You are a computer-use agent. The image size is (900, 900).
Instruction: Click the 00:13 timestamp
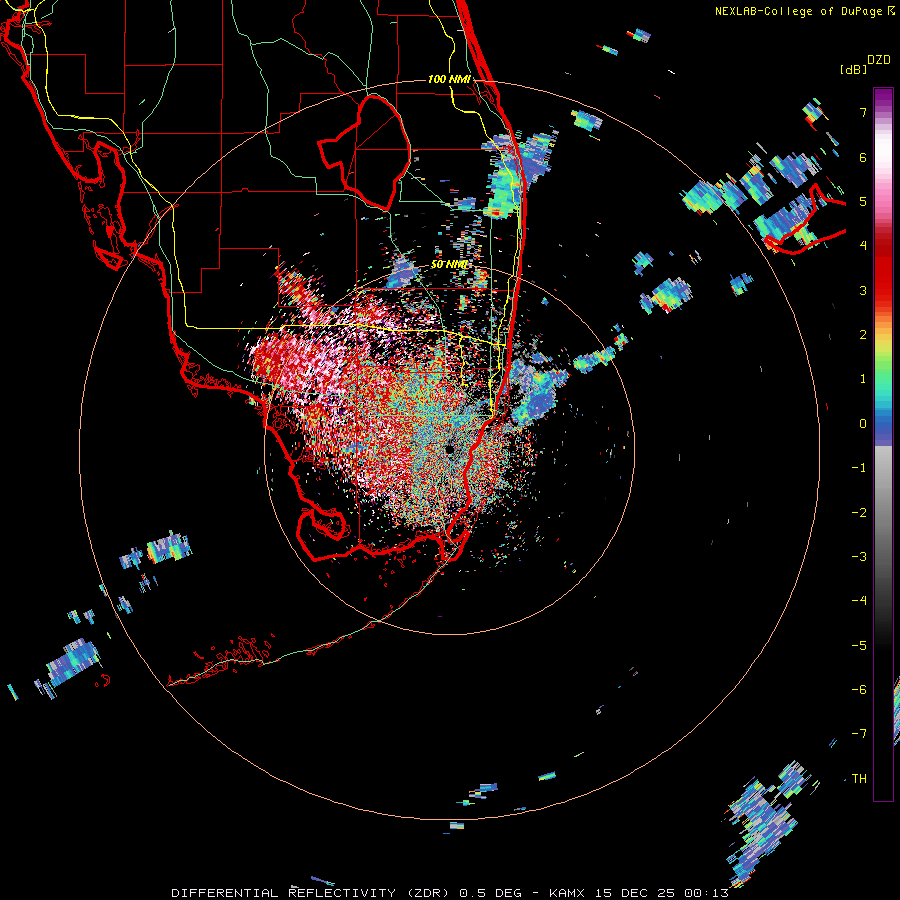[707, 893]
